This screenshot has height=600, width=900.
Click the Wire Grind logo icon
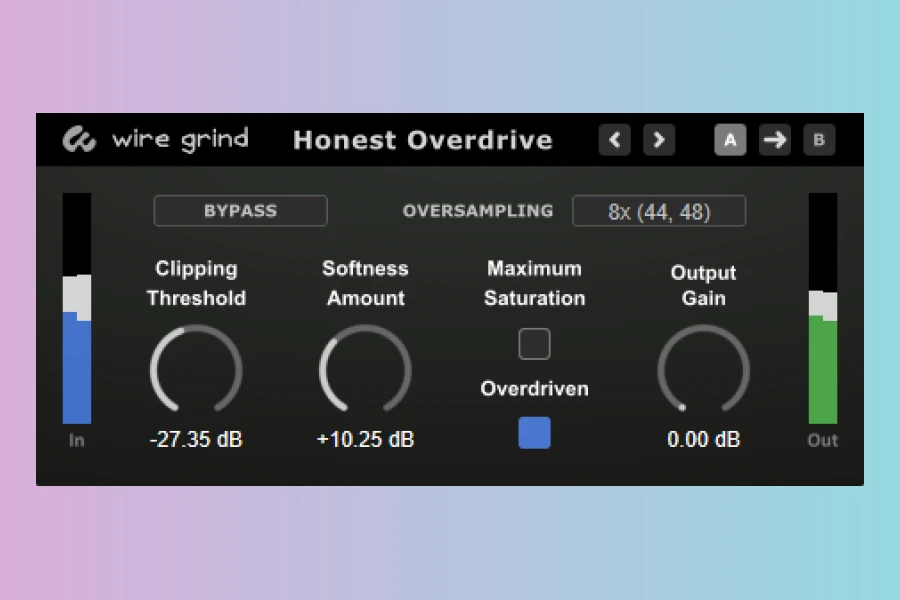coord(79,140)
